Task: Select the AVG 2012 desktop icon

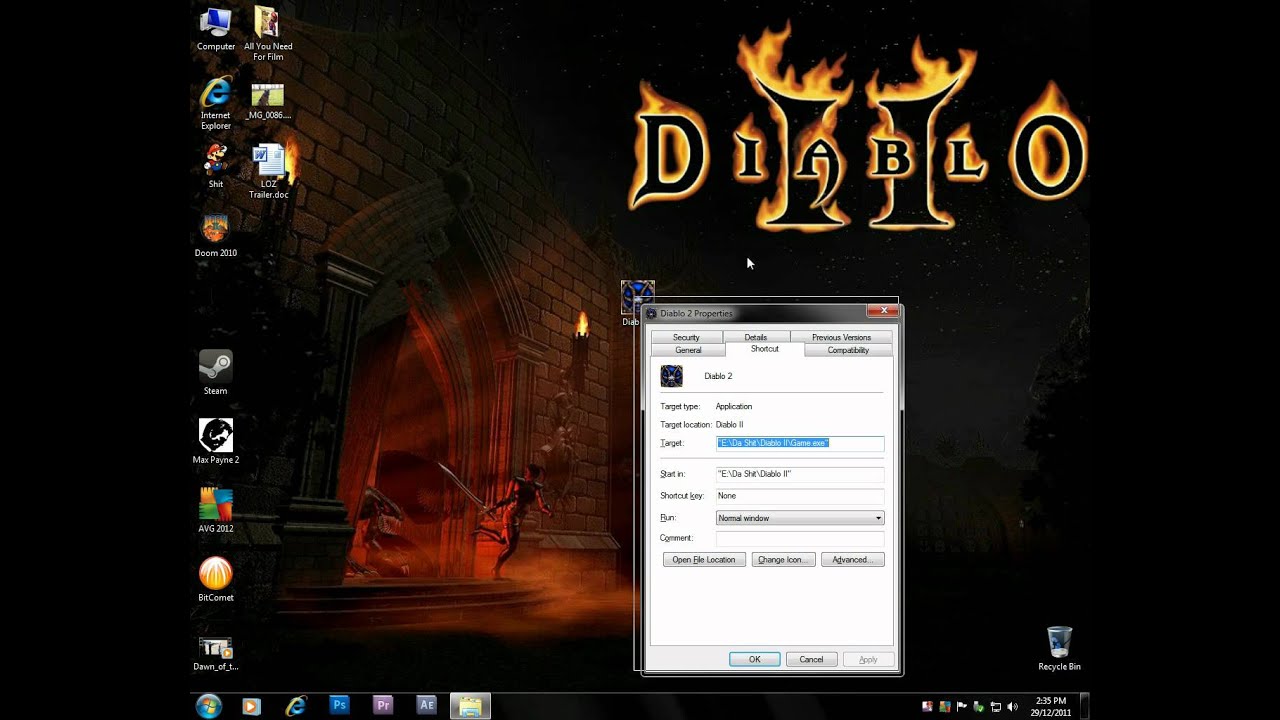Action: 216,511
